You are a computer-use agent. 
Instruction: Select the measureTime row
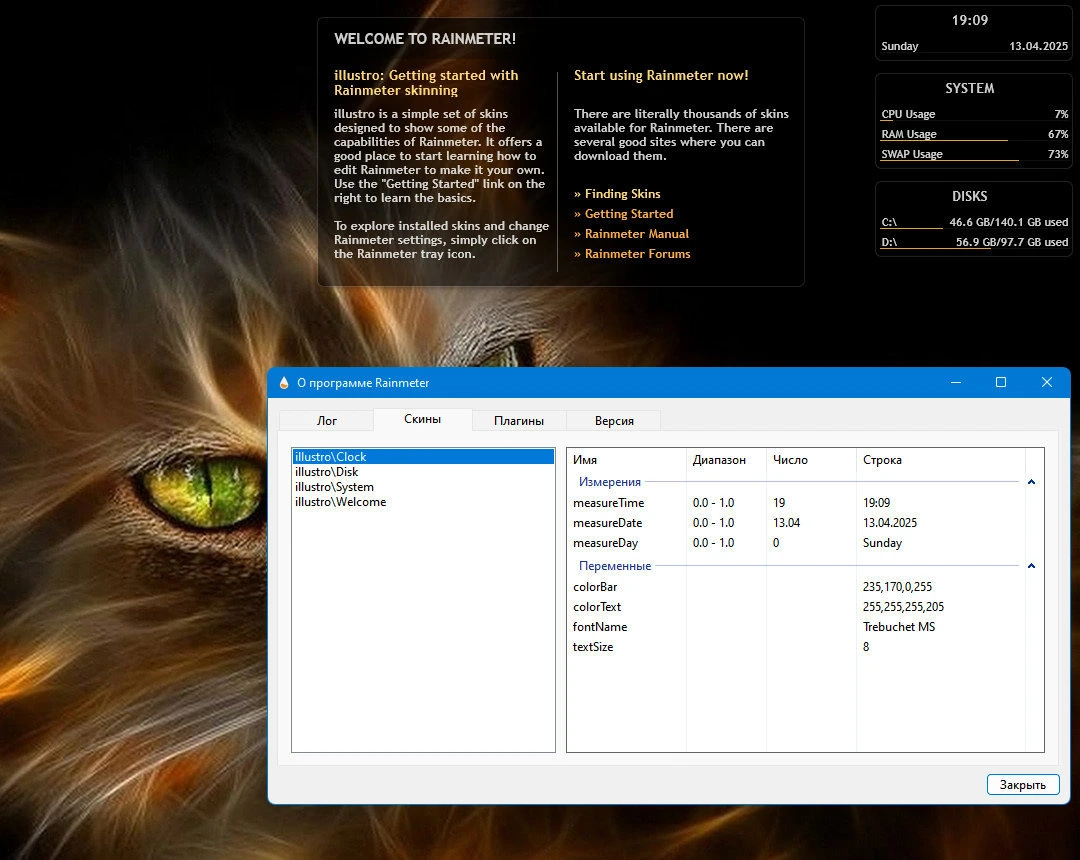(796, 503)
